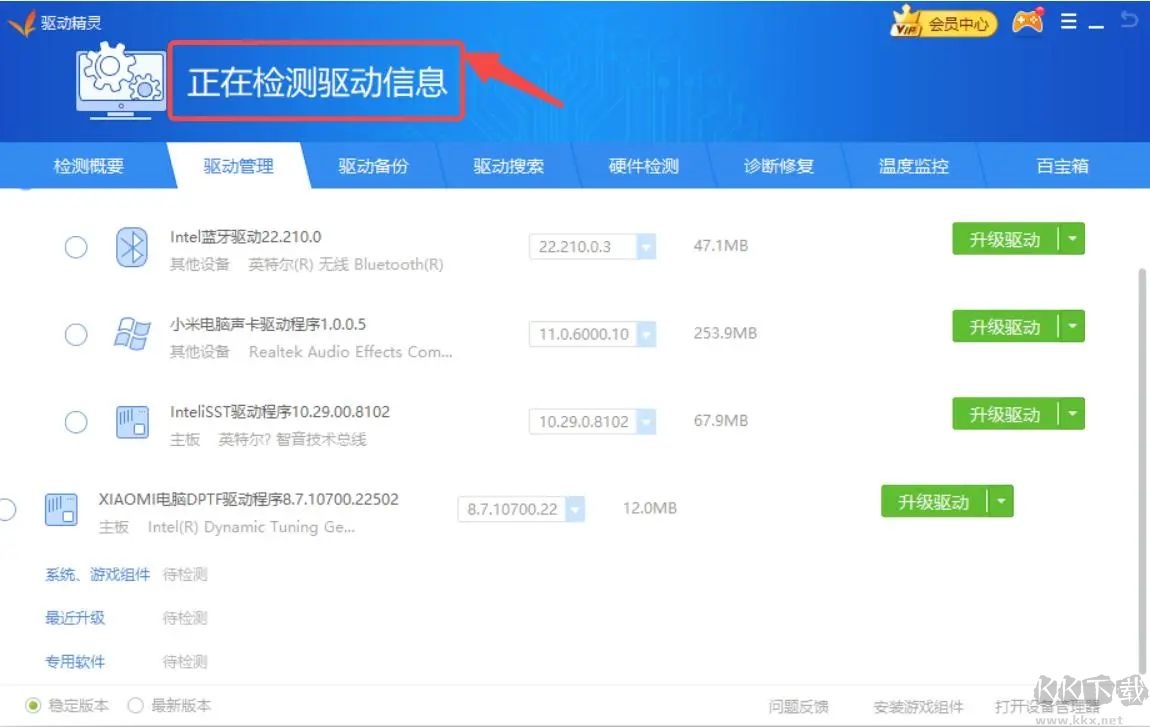Screen dimensions: 1150x727
Task: Click the 系统、游戏组件 link
Action: pyautogui.click(x=98, y=574)
